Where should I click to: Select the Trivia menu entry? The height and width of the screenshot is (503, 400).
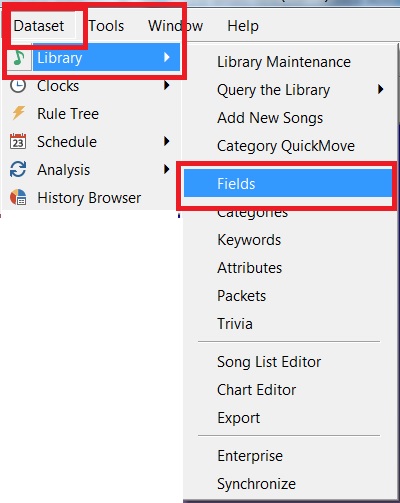(x=235, y=324)
